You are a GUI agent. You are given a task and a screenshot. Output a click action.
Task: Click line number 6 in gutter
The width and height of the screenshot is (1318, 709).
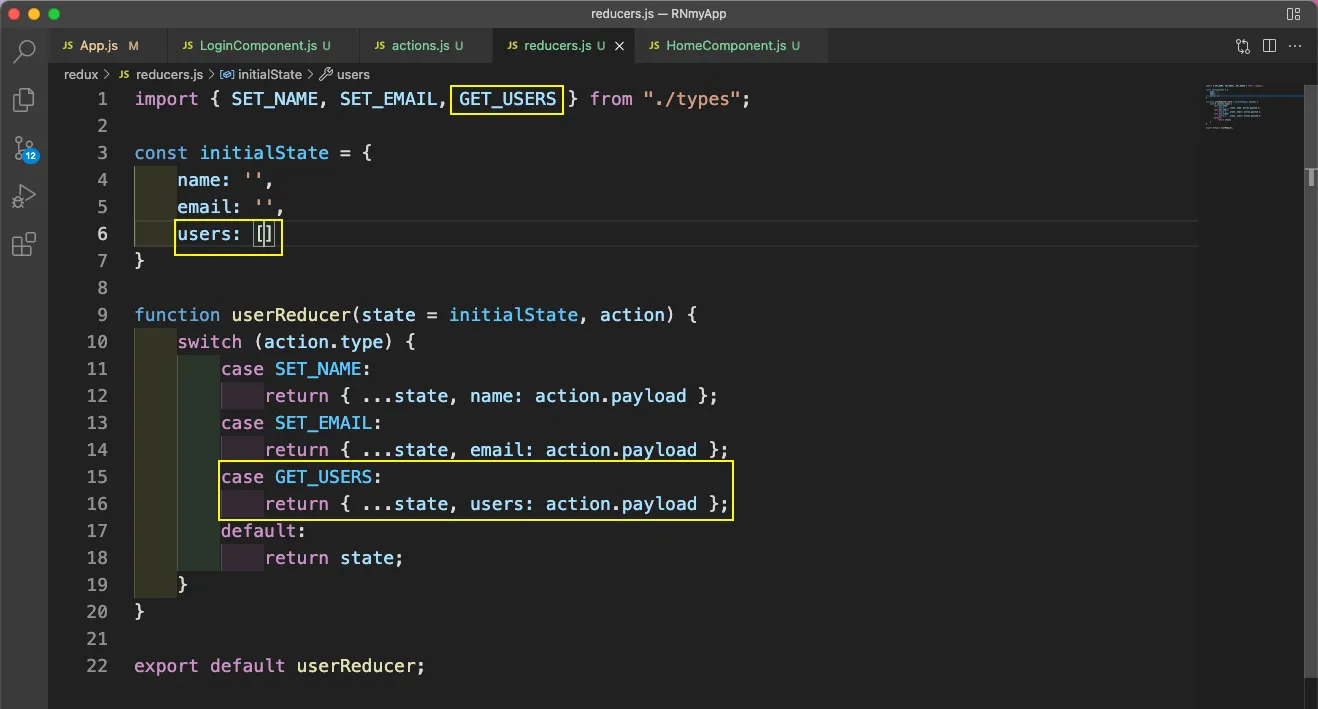pyautogui.click(x=101, y=234)
